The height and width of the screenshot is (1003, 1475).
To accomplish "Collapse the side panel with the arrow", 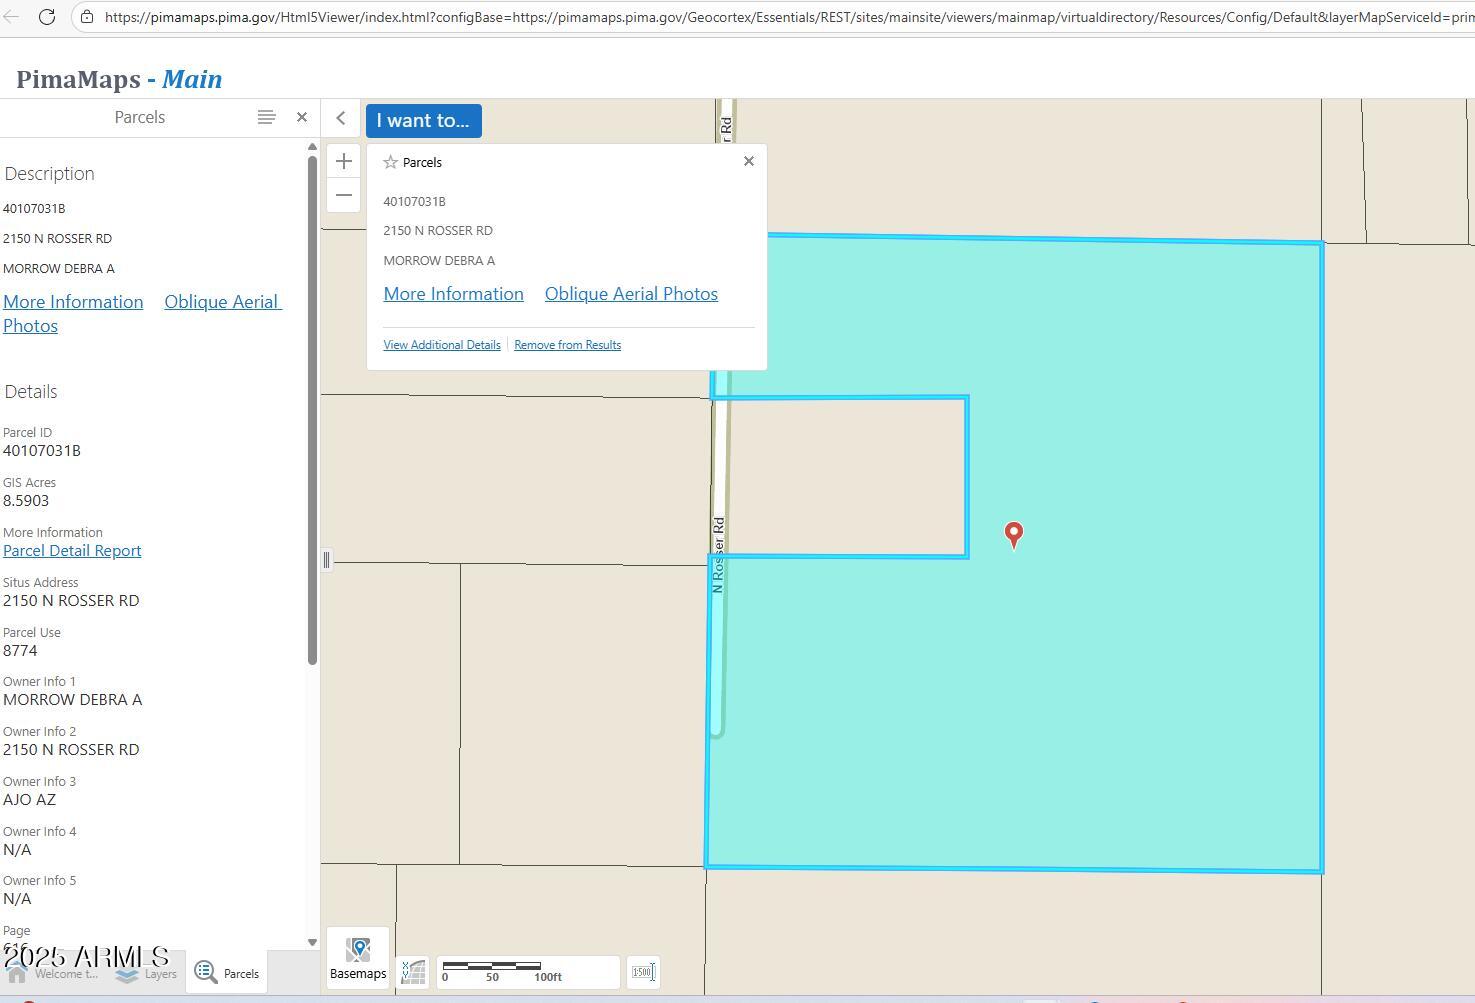I will click(x=341, y=119).
